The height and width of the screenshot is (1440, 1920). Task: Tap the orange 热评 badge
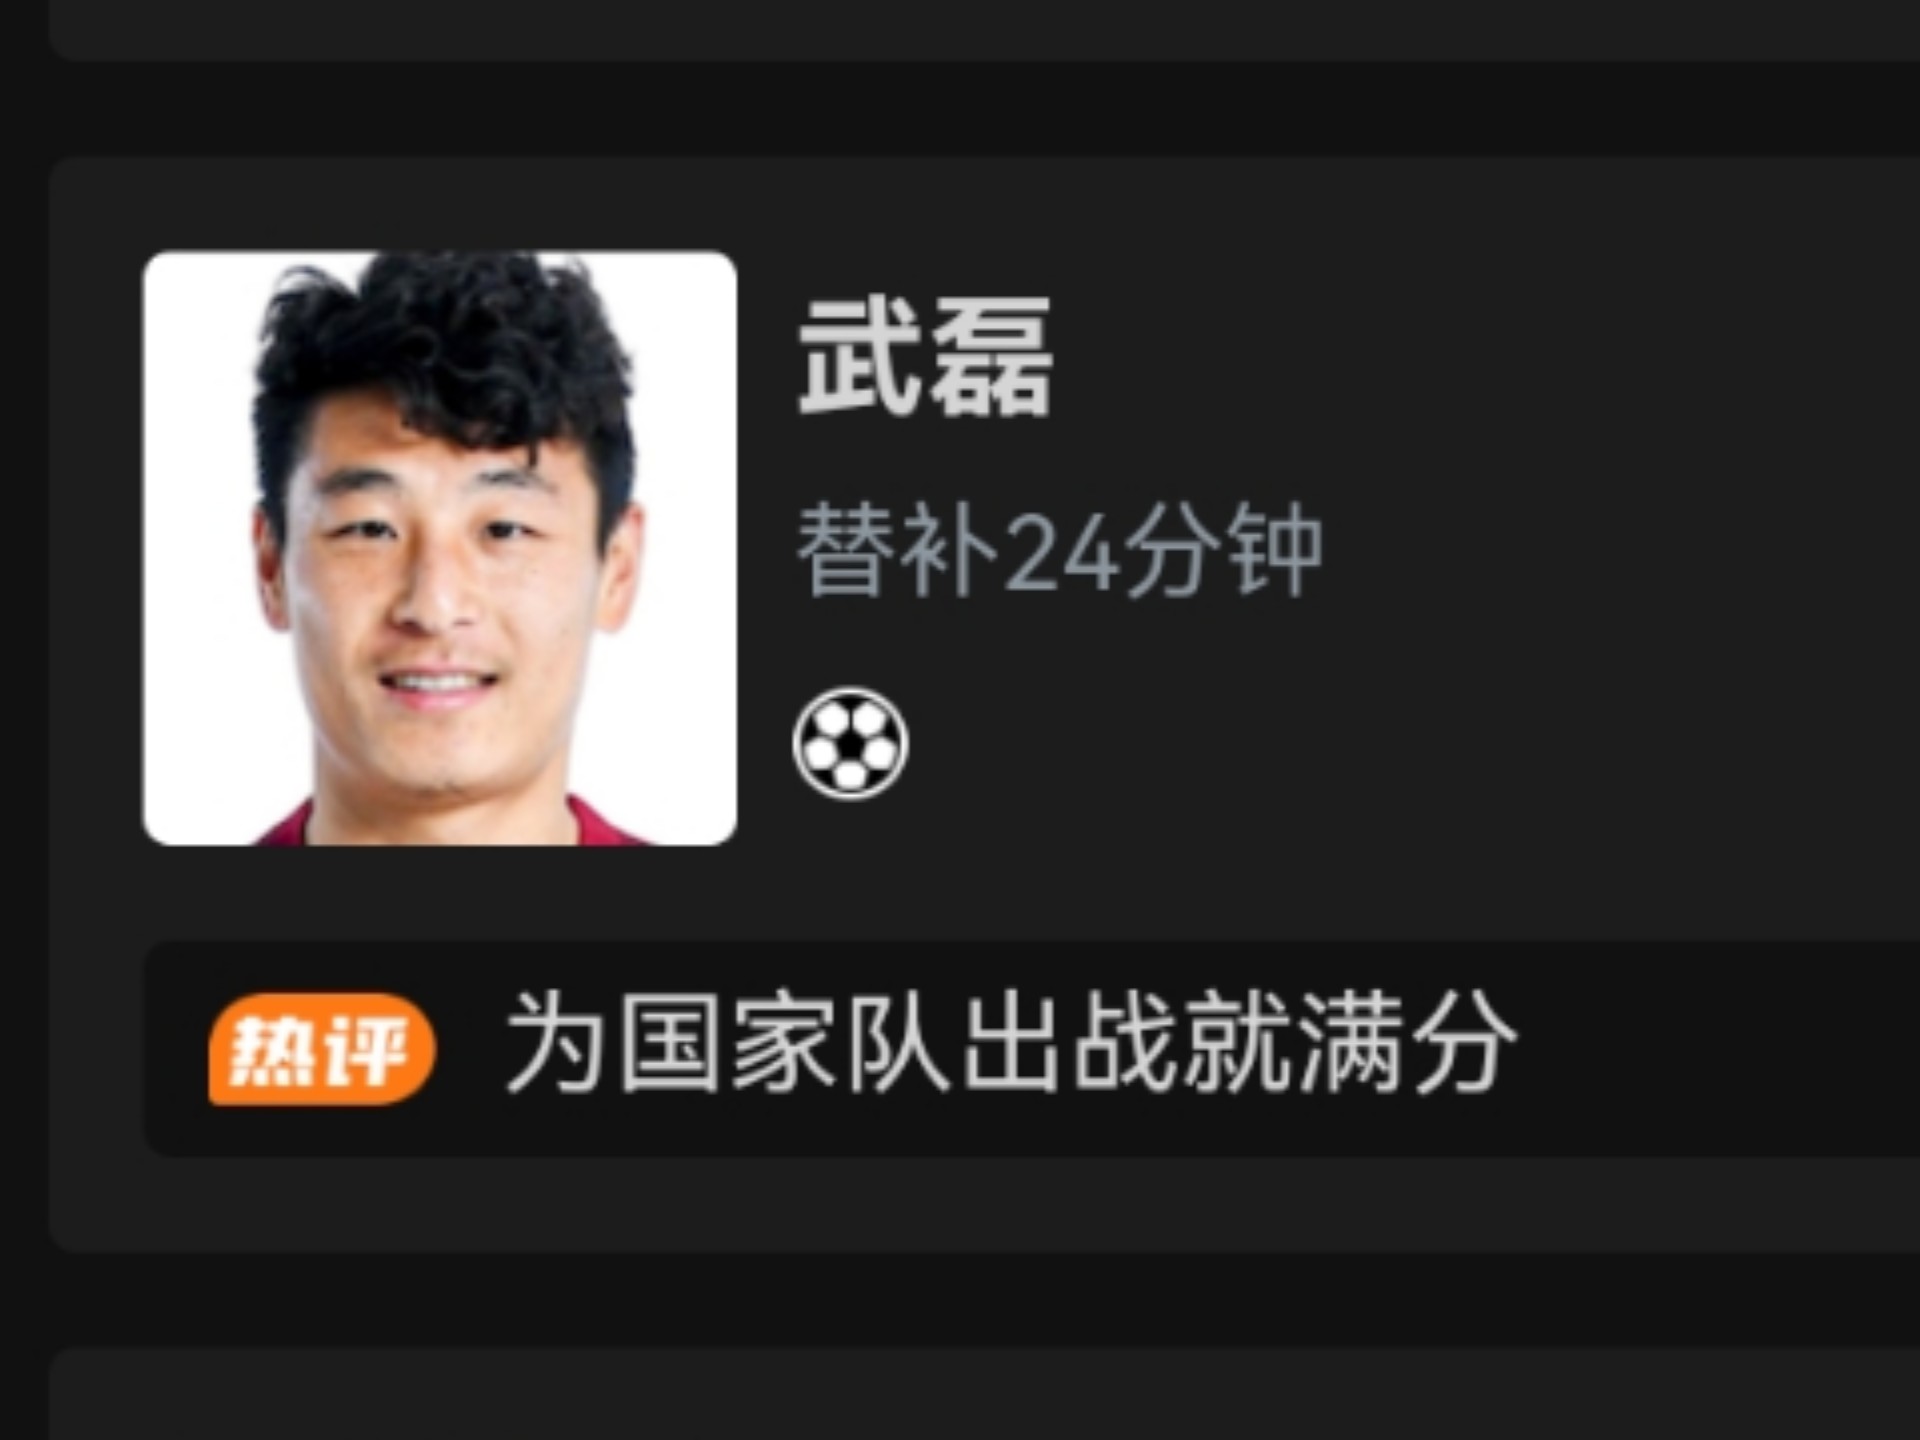coord(322,1049)
